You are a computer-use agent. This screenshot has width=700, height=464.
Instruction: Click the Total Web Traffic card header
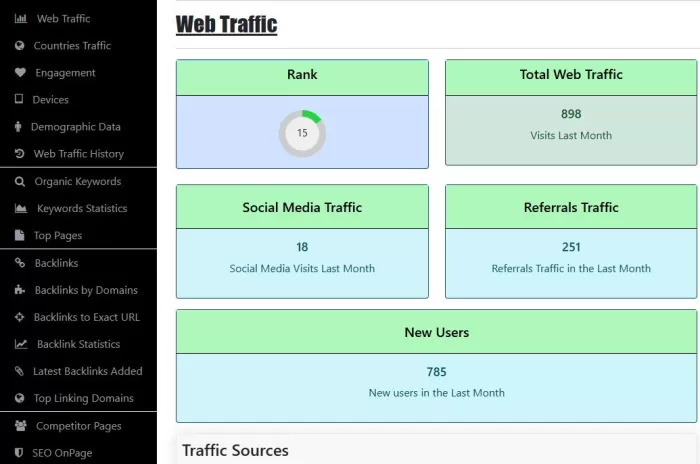[571, 77]
